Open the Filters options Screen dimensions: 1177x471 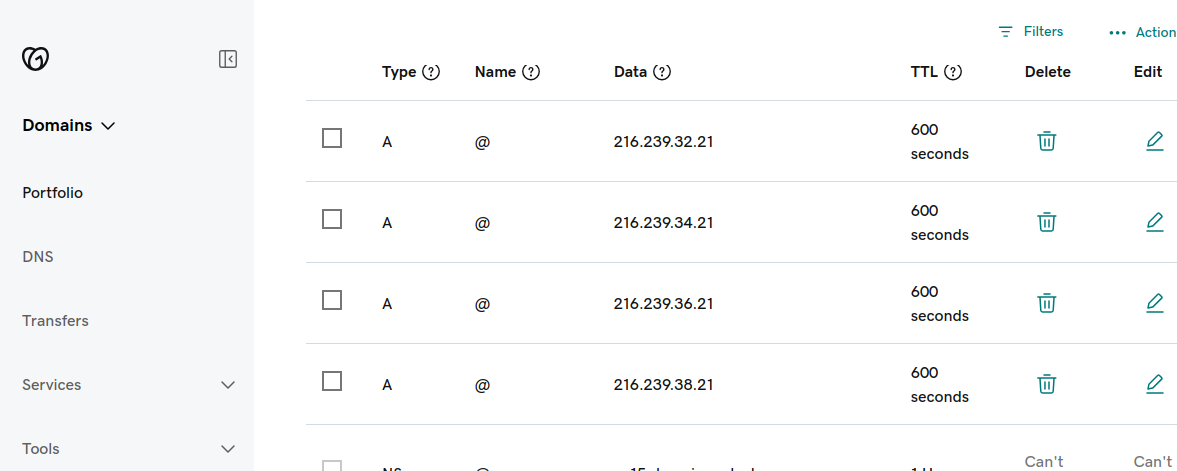click(1031, 32)
